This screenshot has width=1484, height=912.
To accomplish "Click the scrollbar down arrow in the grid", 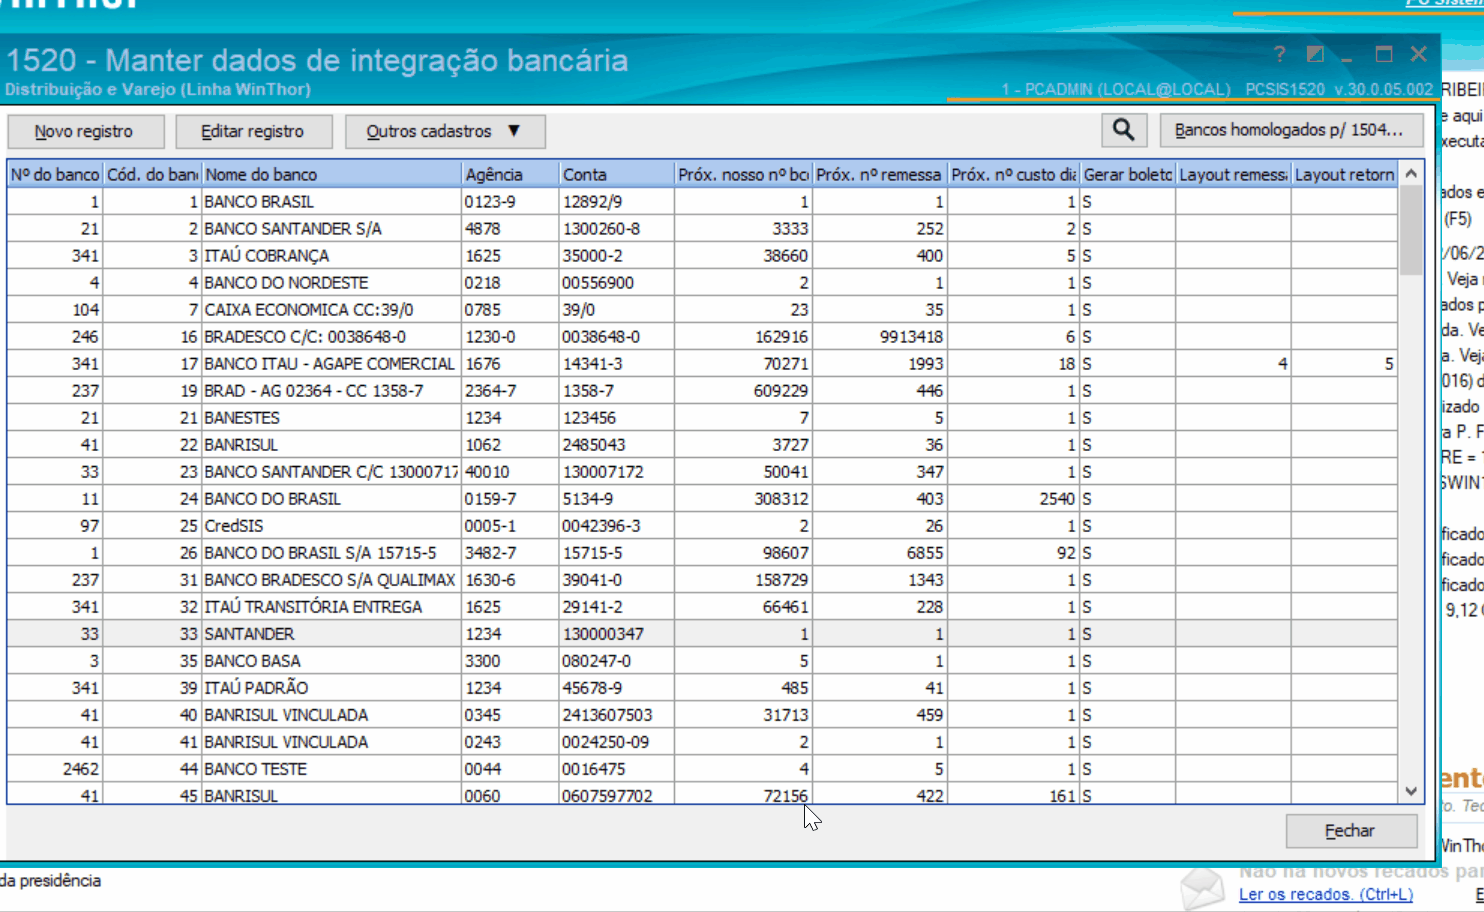I will point(1411,791).
